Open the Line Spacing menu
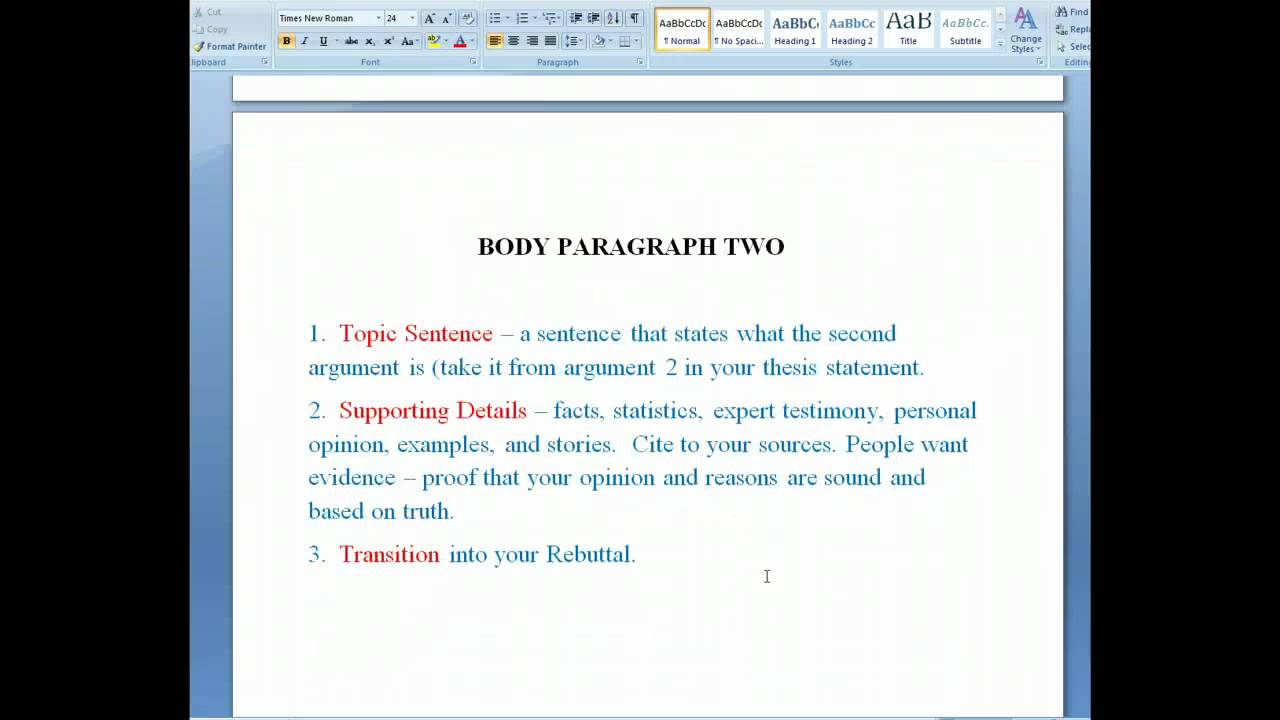Viewport: 1280px width, 720px height. [x=573, y=41]
